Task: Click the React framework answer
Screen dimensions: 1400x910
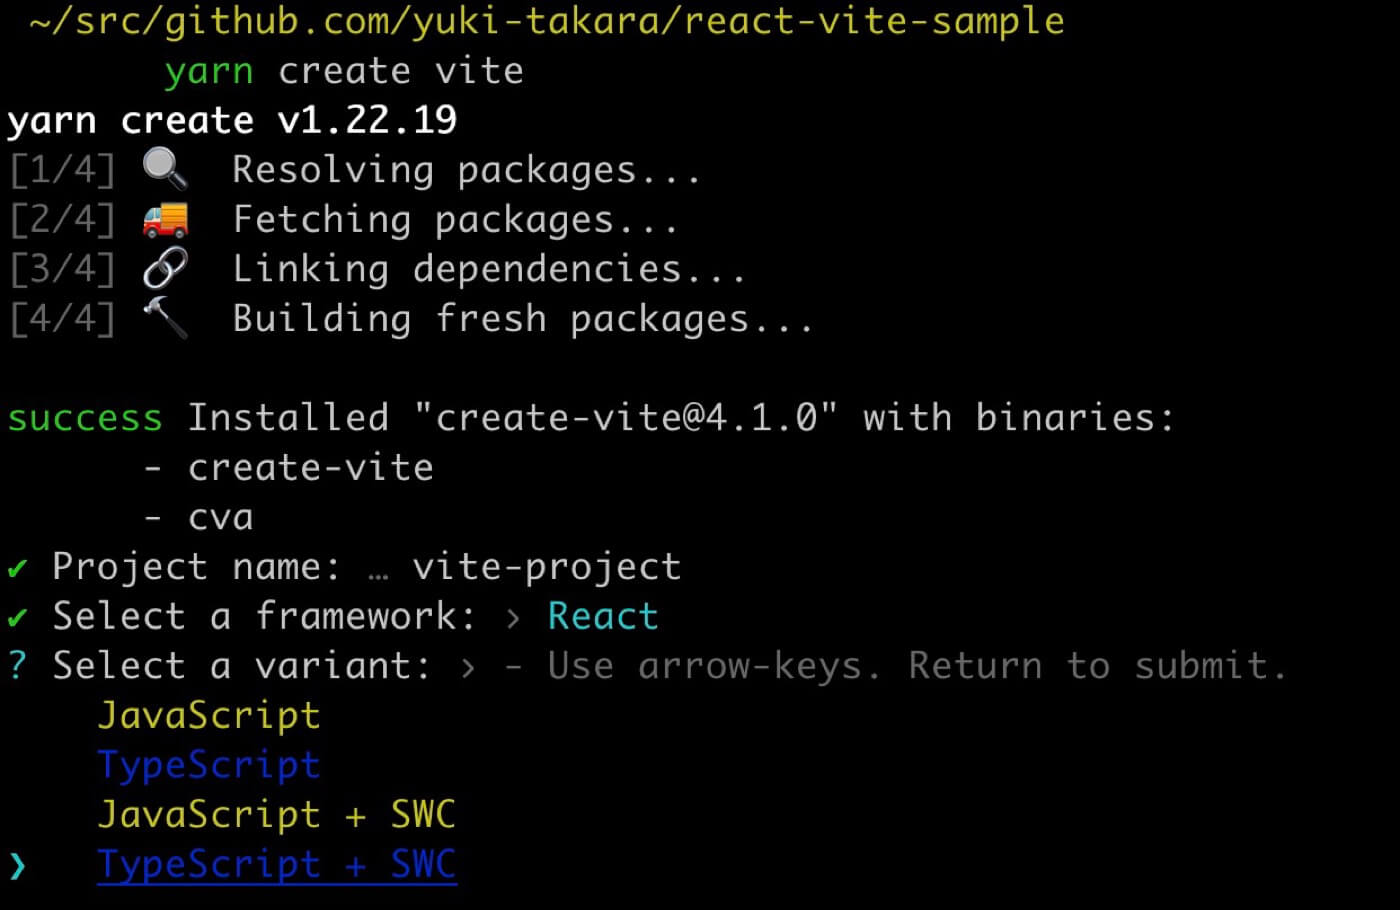Action: click(603, 617)
